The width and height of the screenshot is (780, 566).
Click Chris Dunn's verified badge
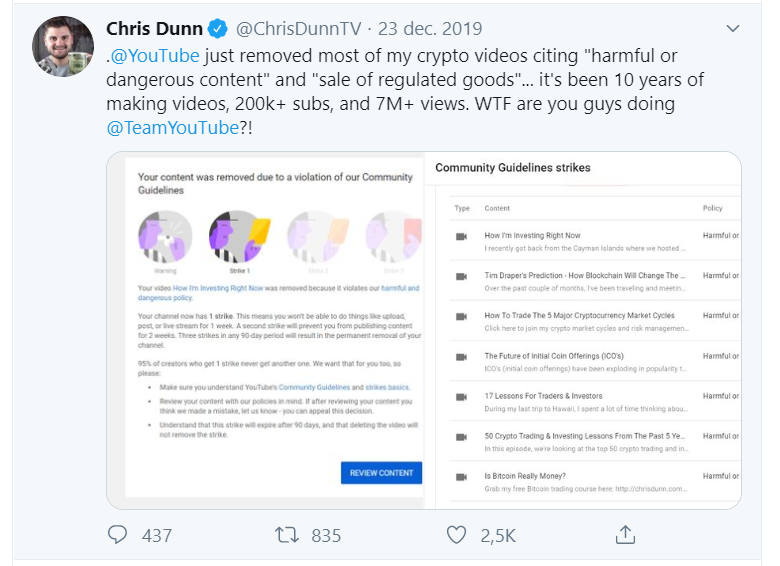(x=219, y=27)
